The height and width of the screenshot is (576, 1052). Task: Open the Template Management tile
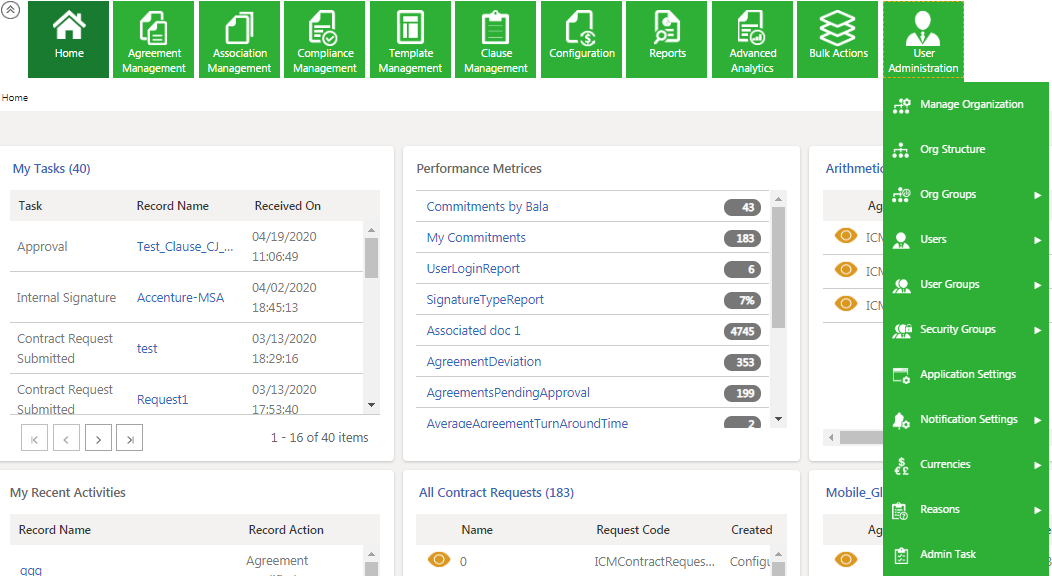[x=410, y=40]
